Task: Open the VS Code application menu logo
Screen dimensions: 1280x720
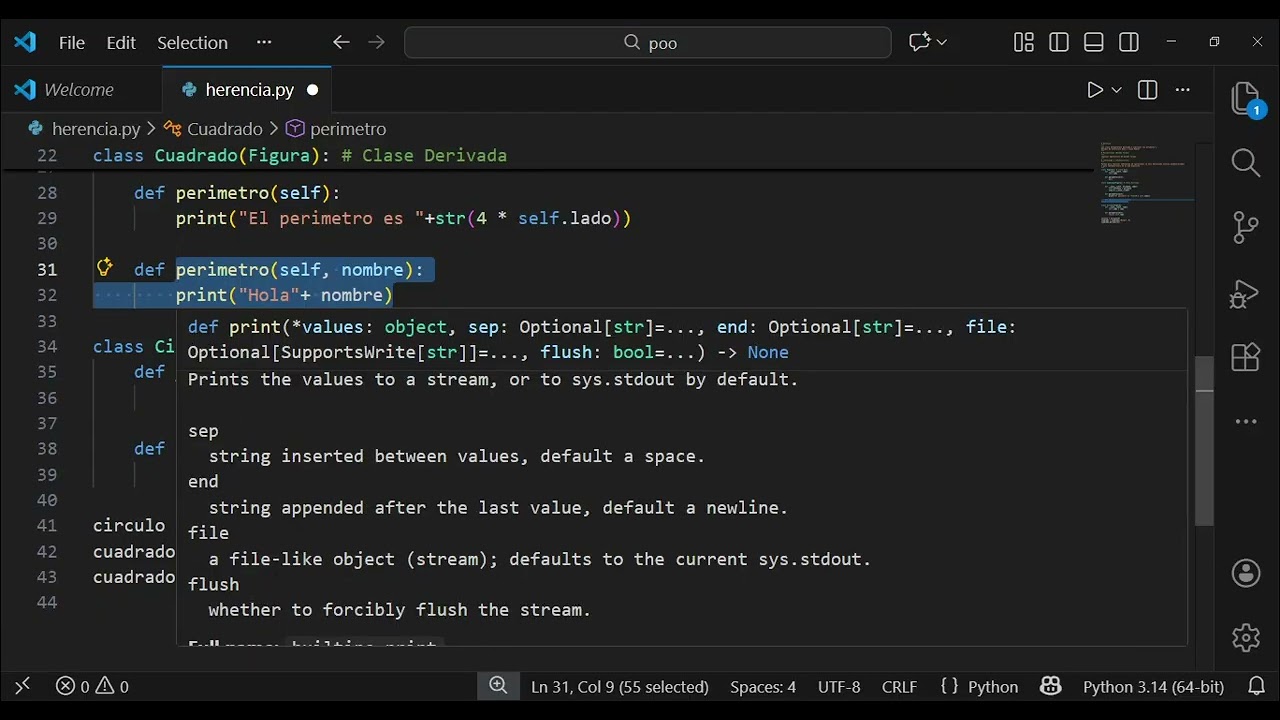Action: [x=25, y=42]
